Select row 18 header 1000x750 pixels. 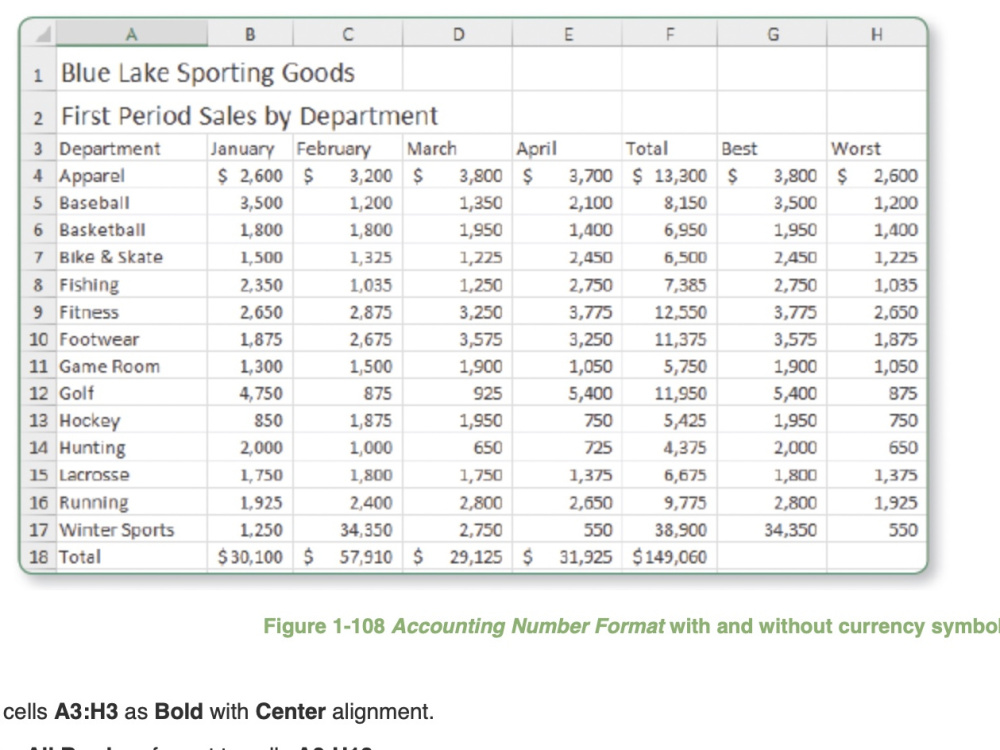[38, 557]
